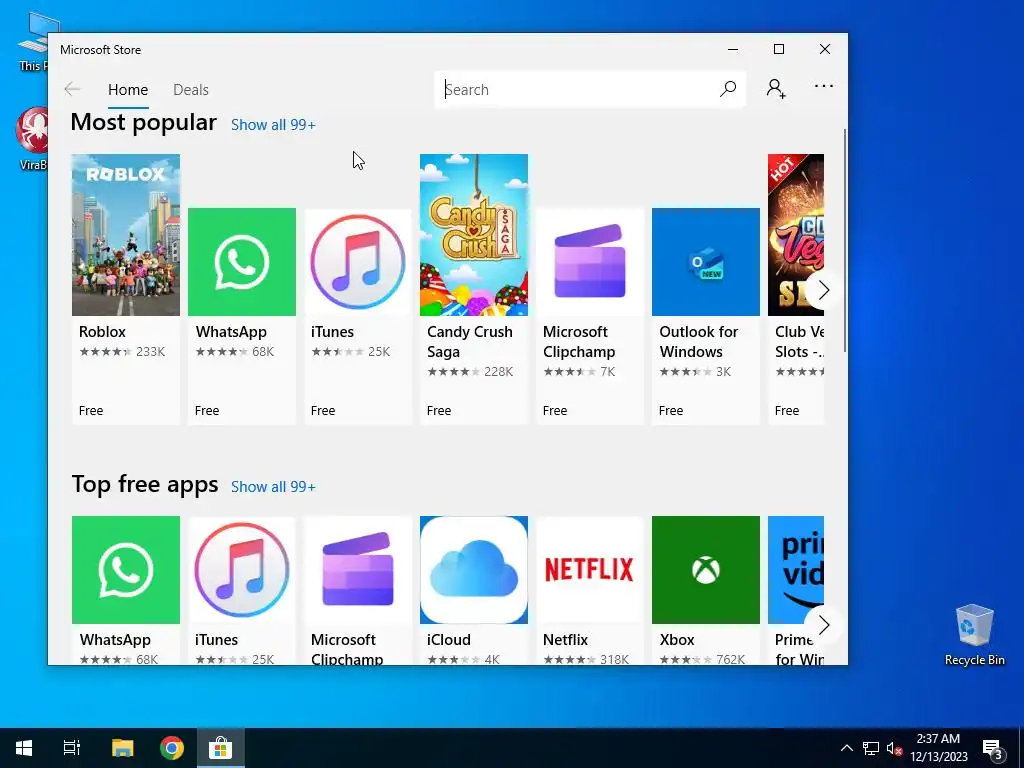Open the Clipchamp icon in Top free apps
Viewport: 1024px width, 768px height.
(x=358, y=570)
